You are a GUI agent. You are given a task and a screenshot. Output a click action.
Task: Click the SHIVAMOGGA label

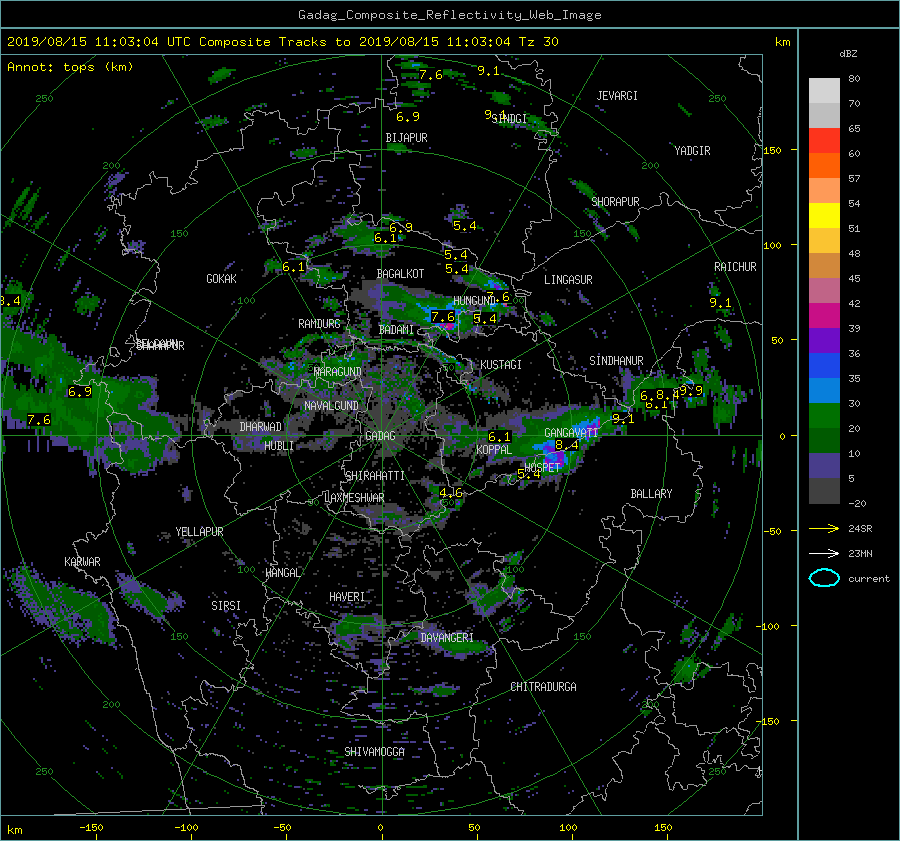[374, 752]
